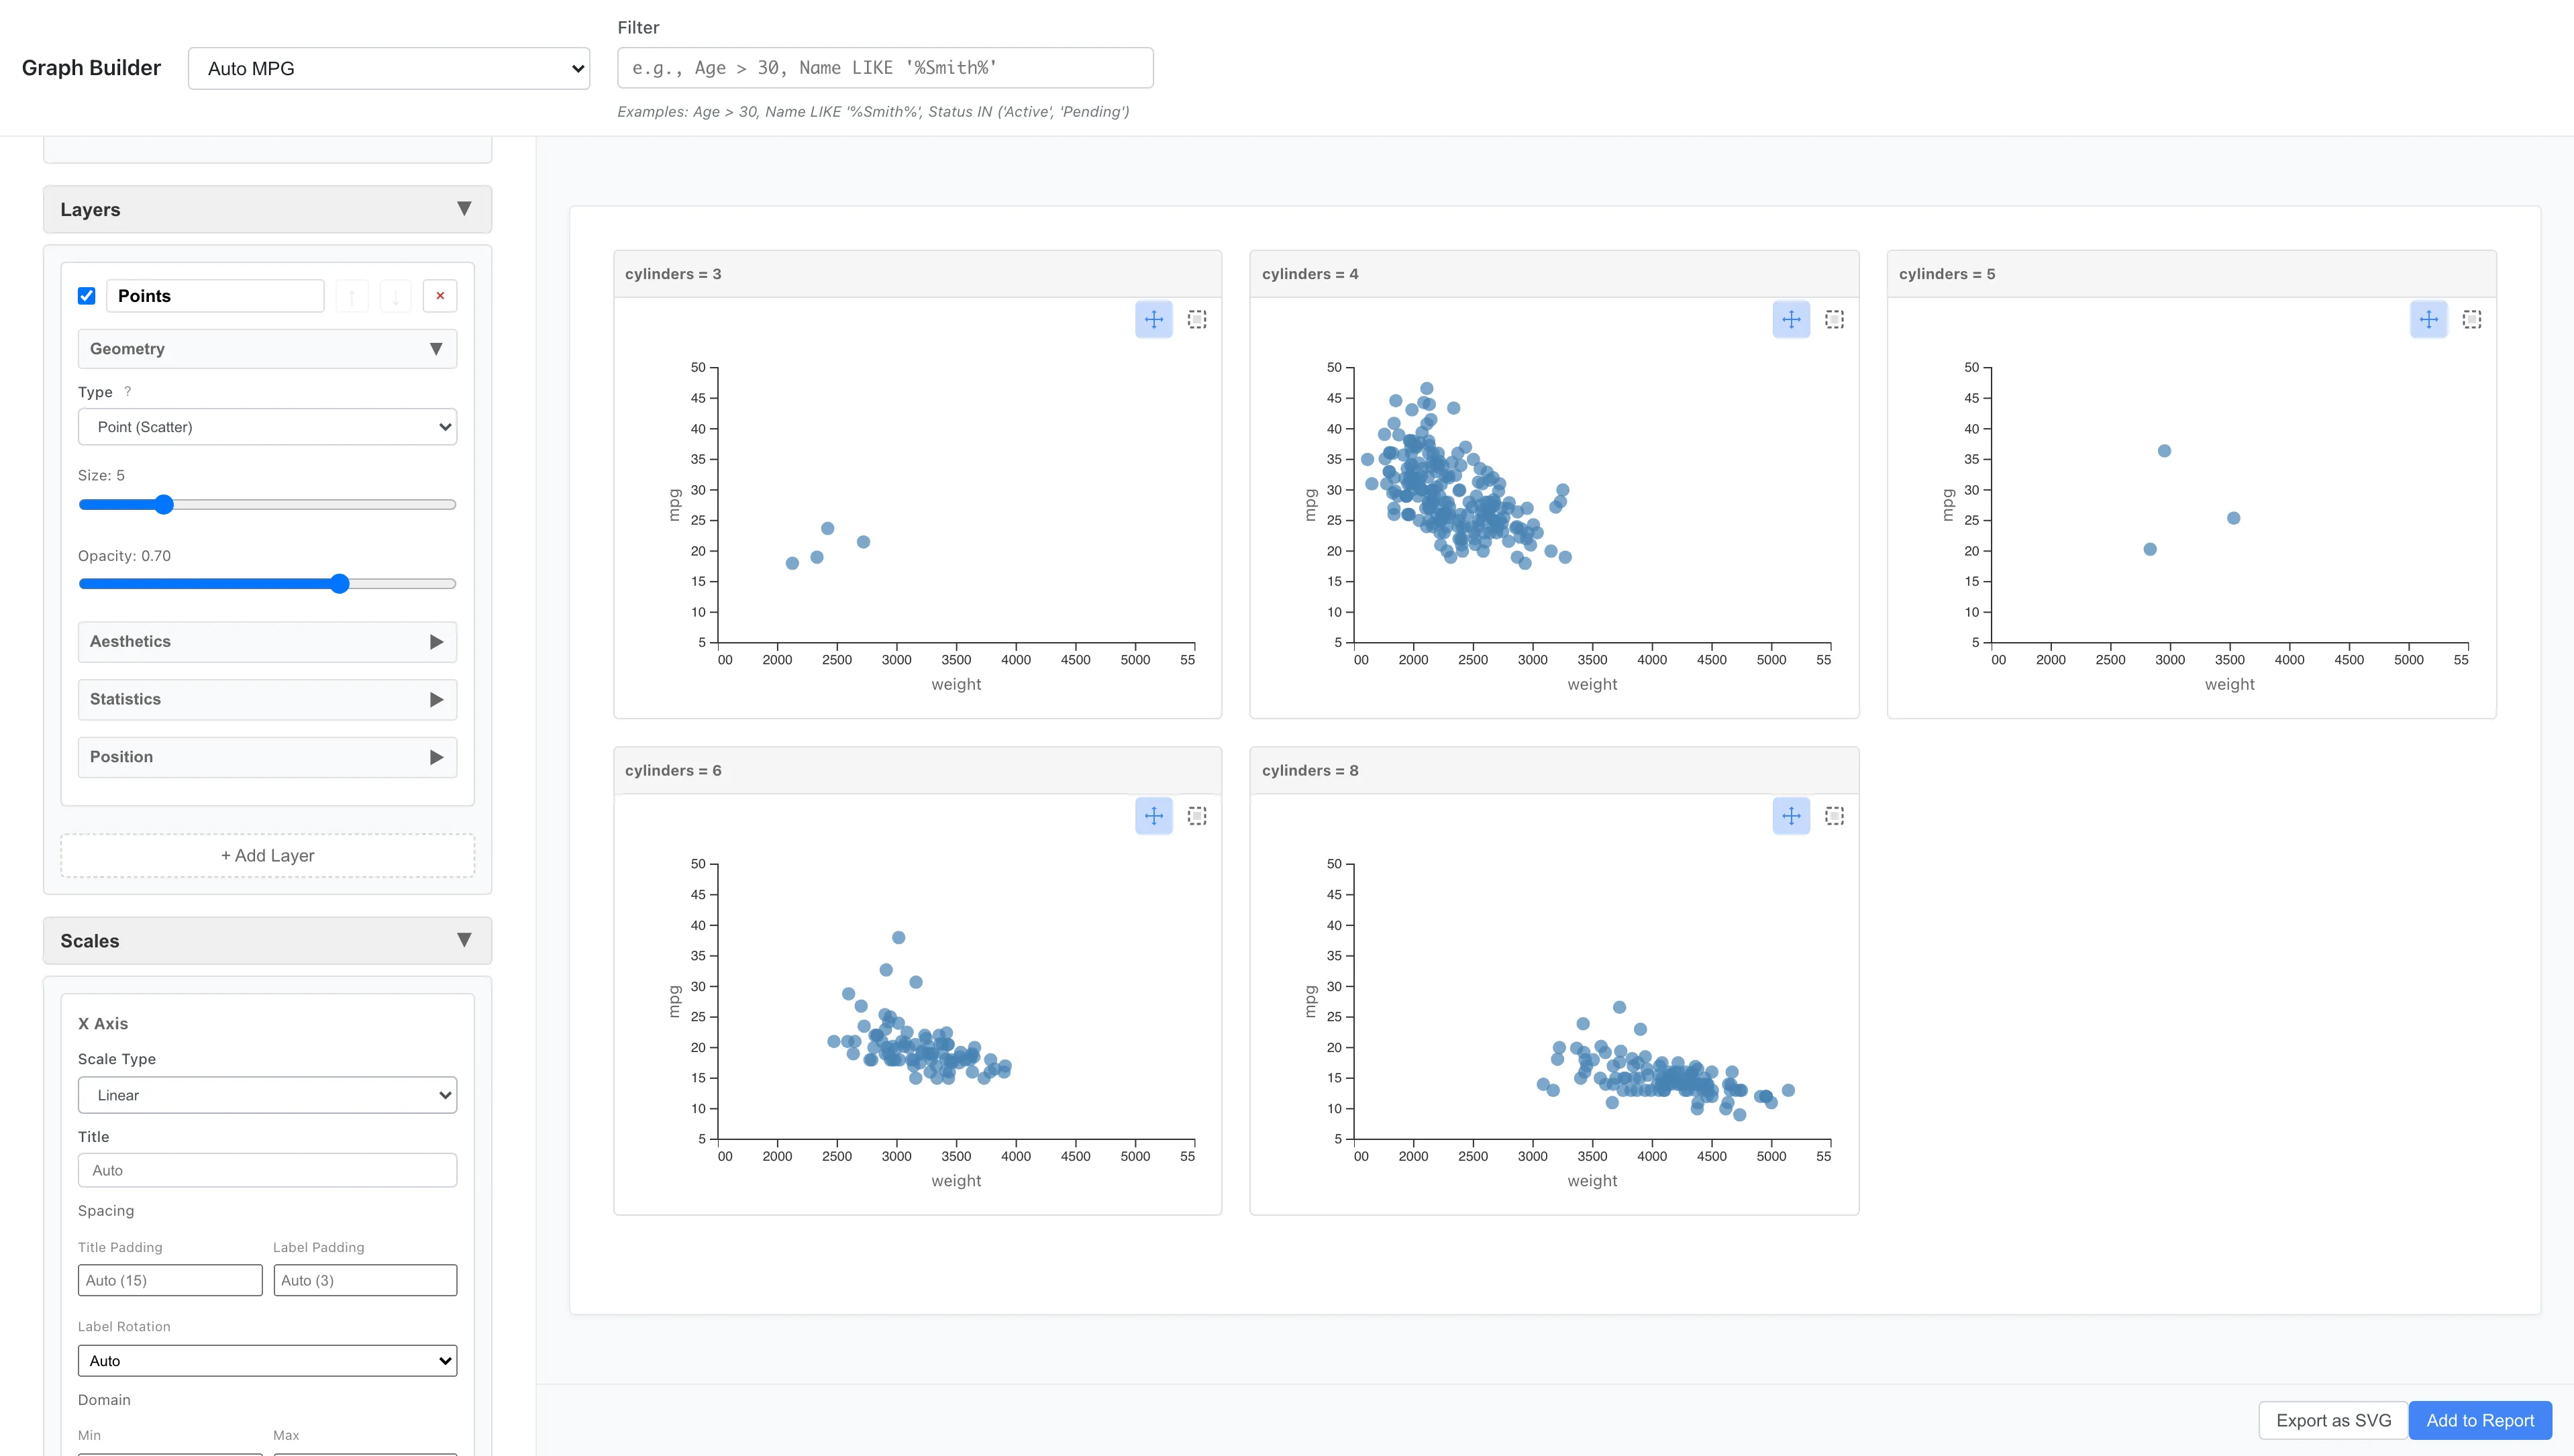Image resolution: width=2574 pixels, height=1456 pixels.
Task: Click the Add Layer button
Action: coord(267,855)
